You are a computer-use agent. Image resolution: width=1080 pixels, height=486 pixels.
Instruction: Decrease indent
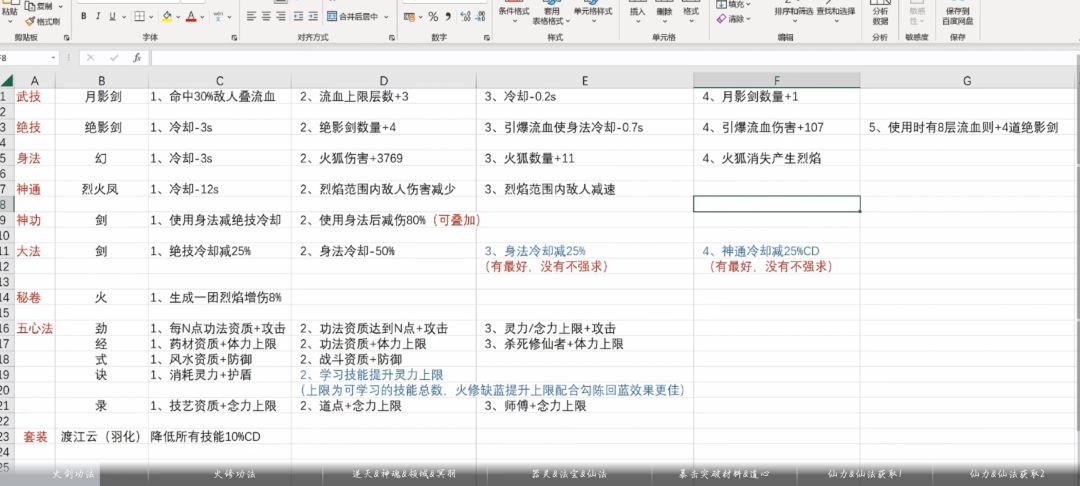pyautogui.click(x=299, y=17)
